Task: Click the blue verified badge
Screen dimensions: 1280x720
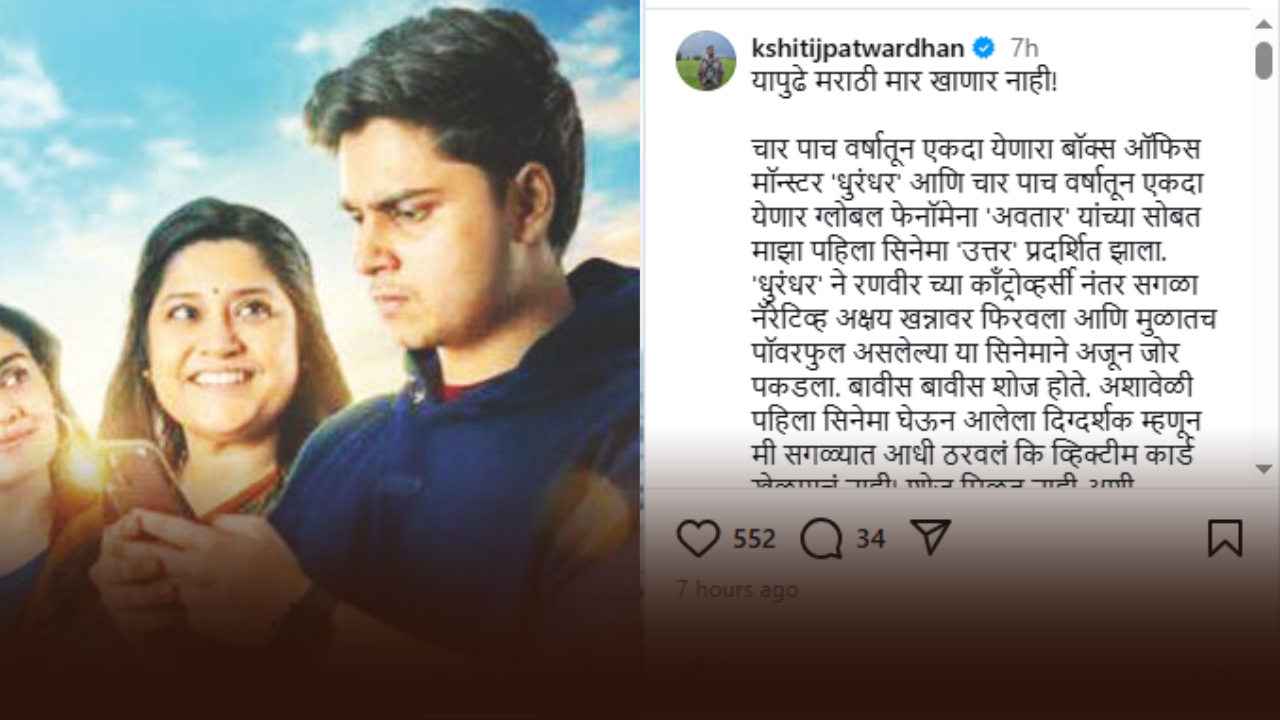Action: (x=984, y=48)
